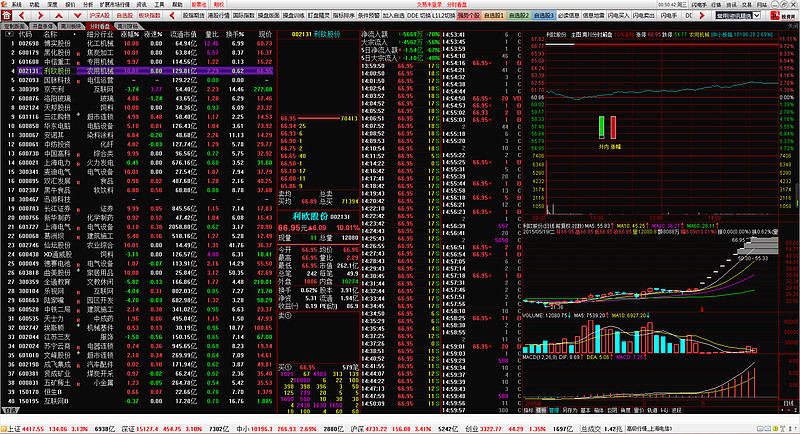Click the red up arrow button
Image resolution: width=800 pixels, height=434 pixels.
point(59,16)
